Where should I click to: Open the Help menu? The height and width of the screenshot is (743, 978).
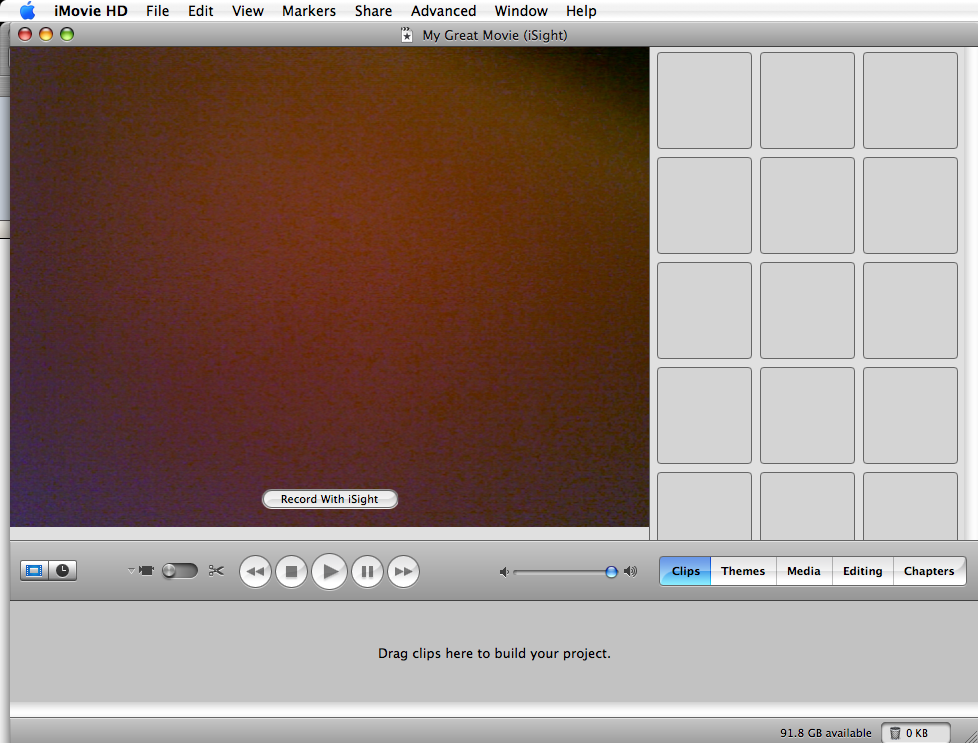coord(581,11)
